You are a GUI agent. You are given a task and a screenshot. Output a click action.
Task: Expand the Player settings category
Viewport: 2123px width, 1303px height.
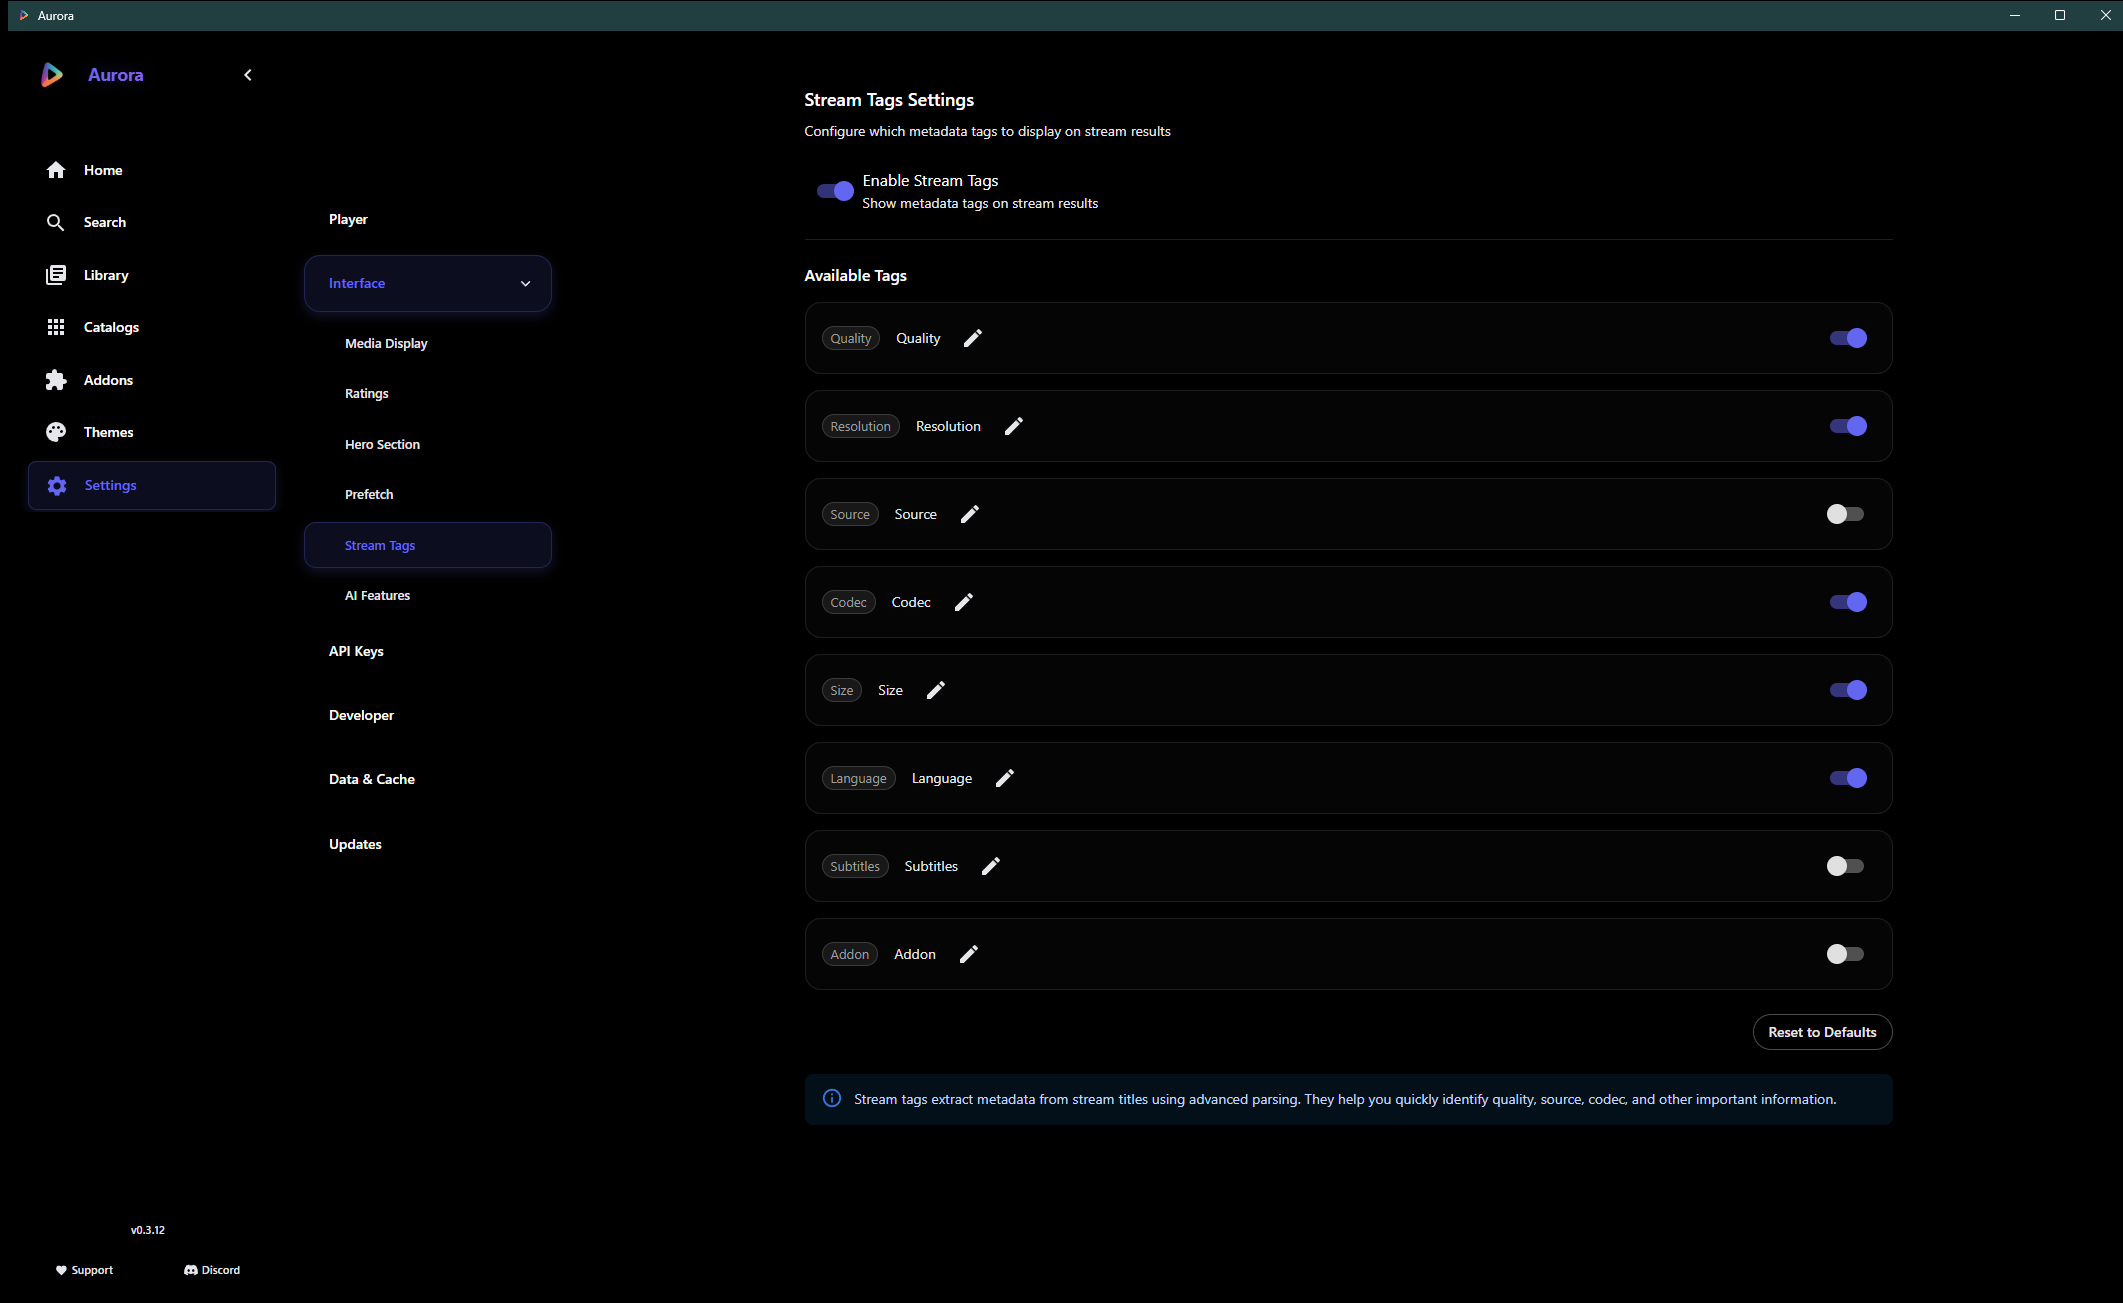(348, 219)
